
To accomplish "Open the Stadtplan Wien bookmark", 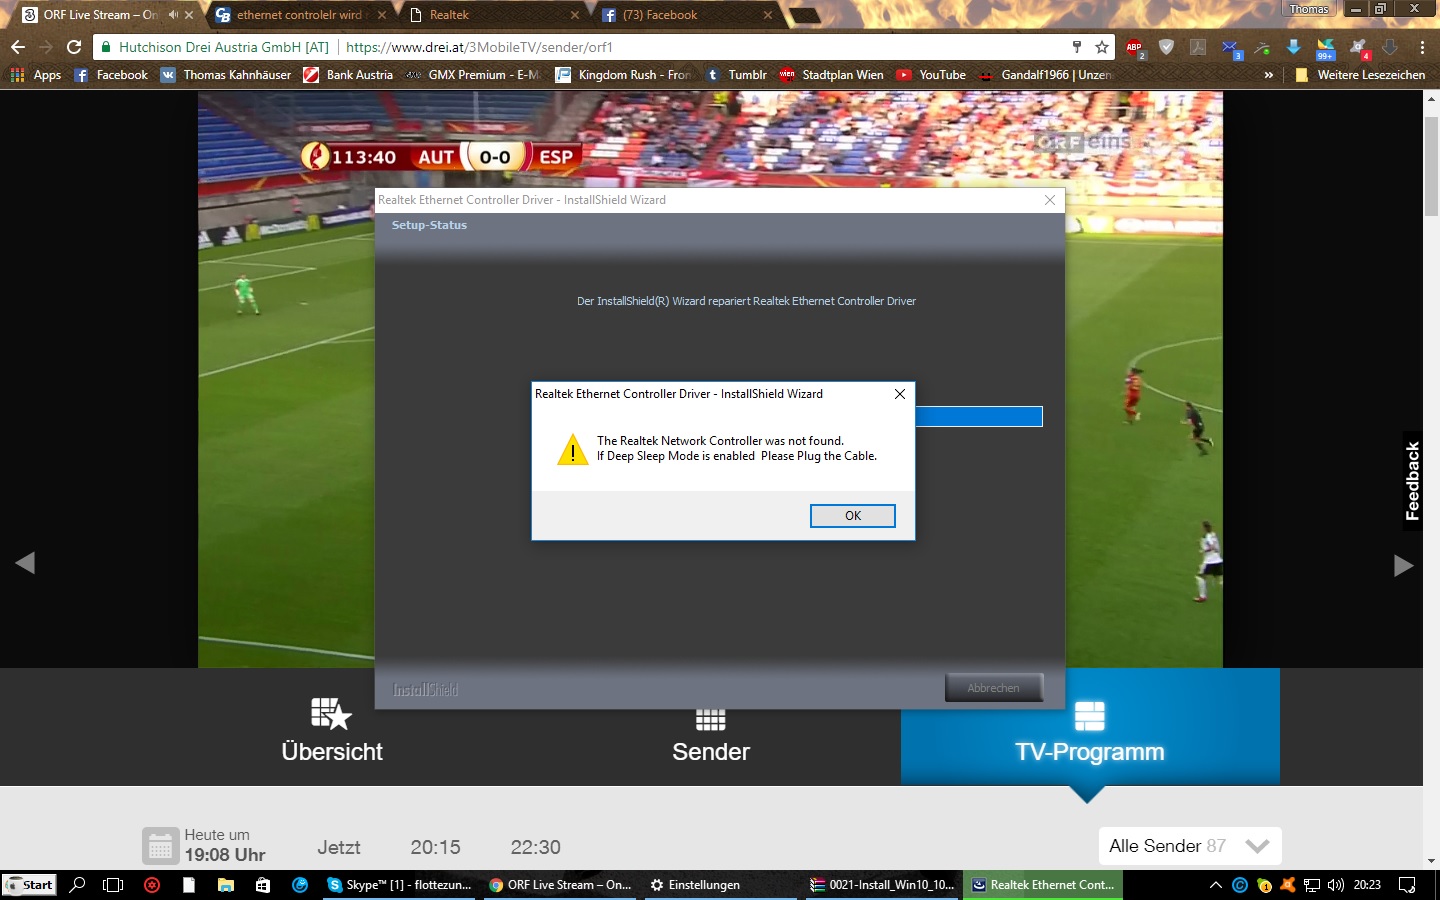I will point(832,75).
